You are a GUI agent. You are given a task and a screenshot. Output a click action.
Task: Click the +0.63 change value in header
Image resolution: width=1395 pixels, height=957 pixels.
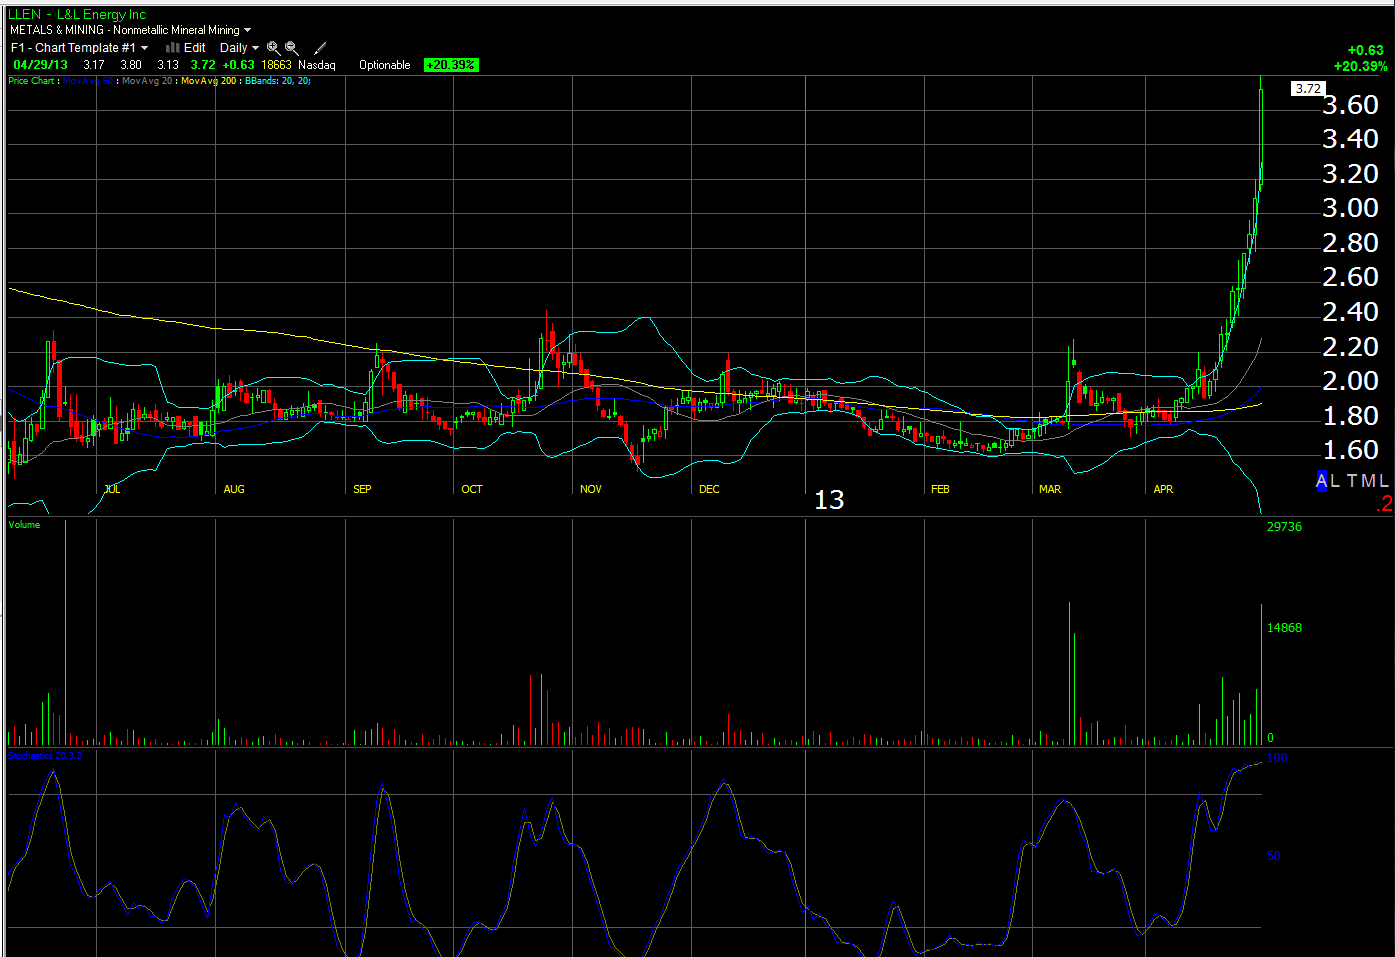pos(238,65)
